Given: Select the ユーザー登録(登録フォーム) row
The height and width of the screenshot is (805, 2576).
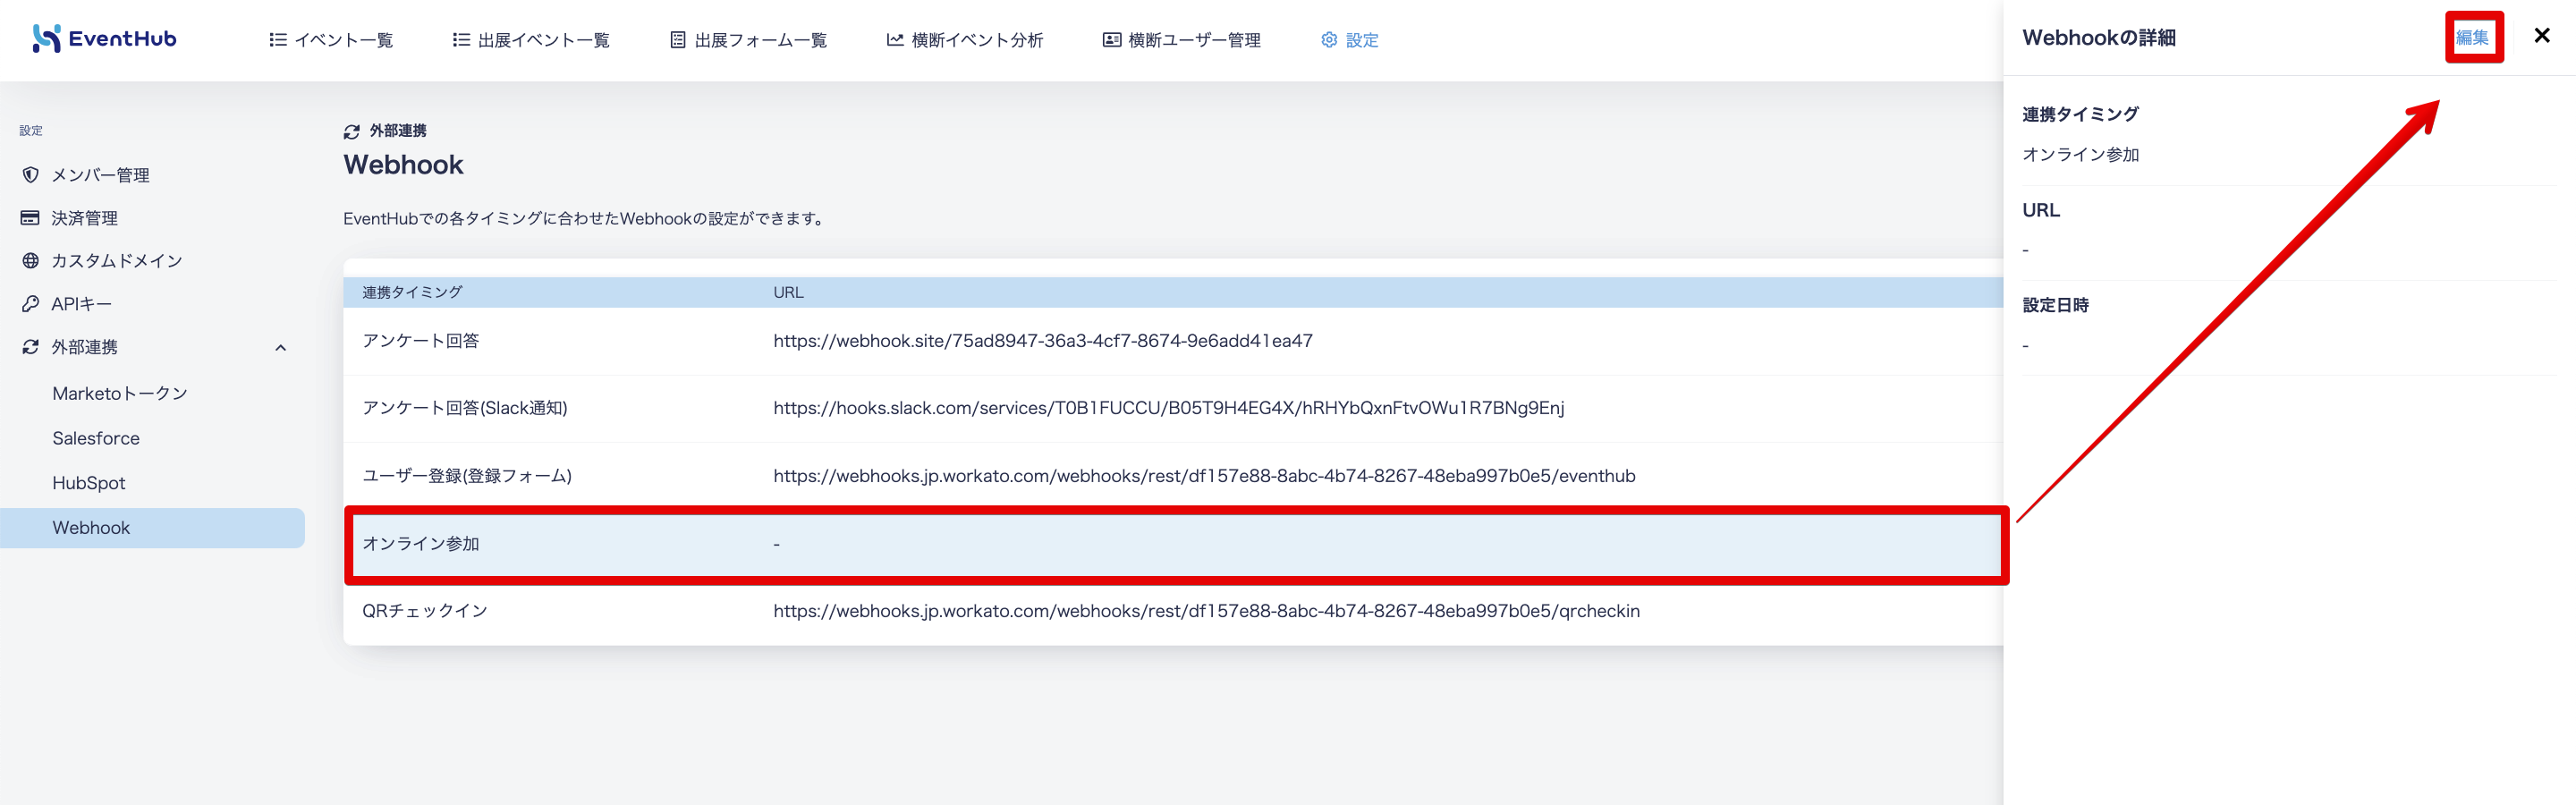Looking at the screenshot, I should point(1173,476).
